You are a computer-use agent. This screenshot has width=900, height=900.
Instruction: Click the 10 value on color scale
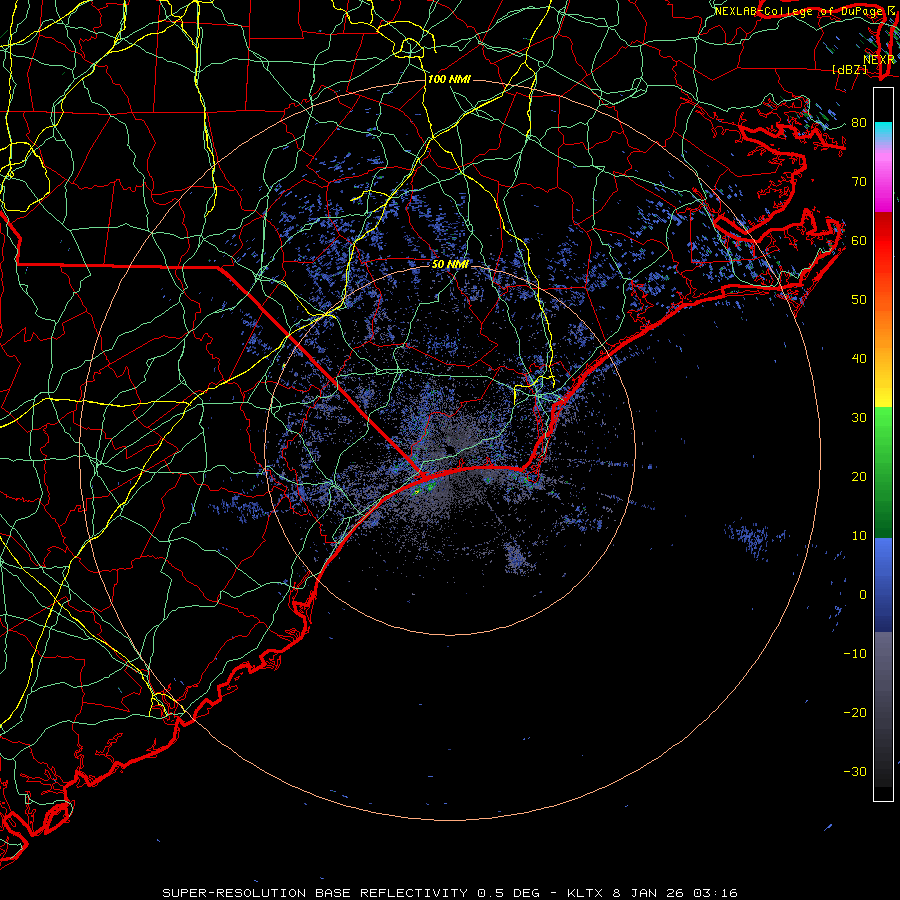coord(859,536)
